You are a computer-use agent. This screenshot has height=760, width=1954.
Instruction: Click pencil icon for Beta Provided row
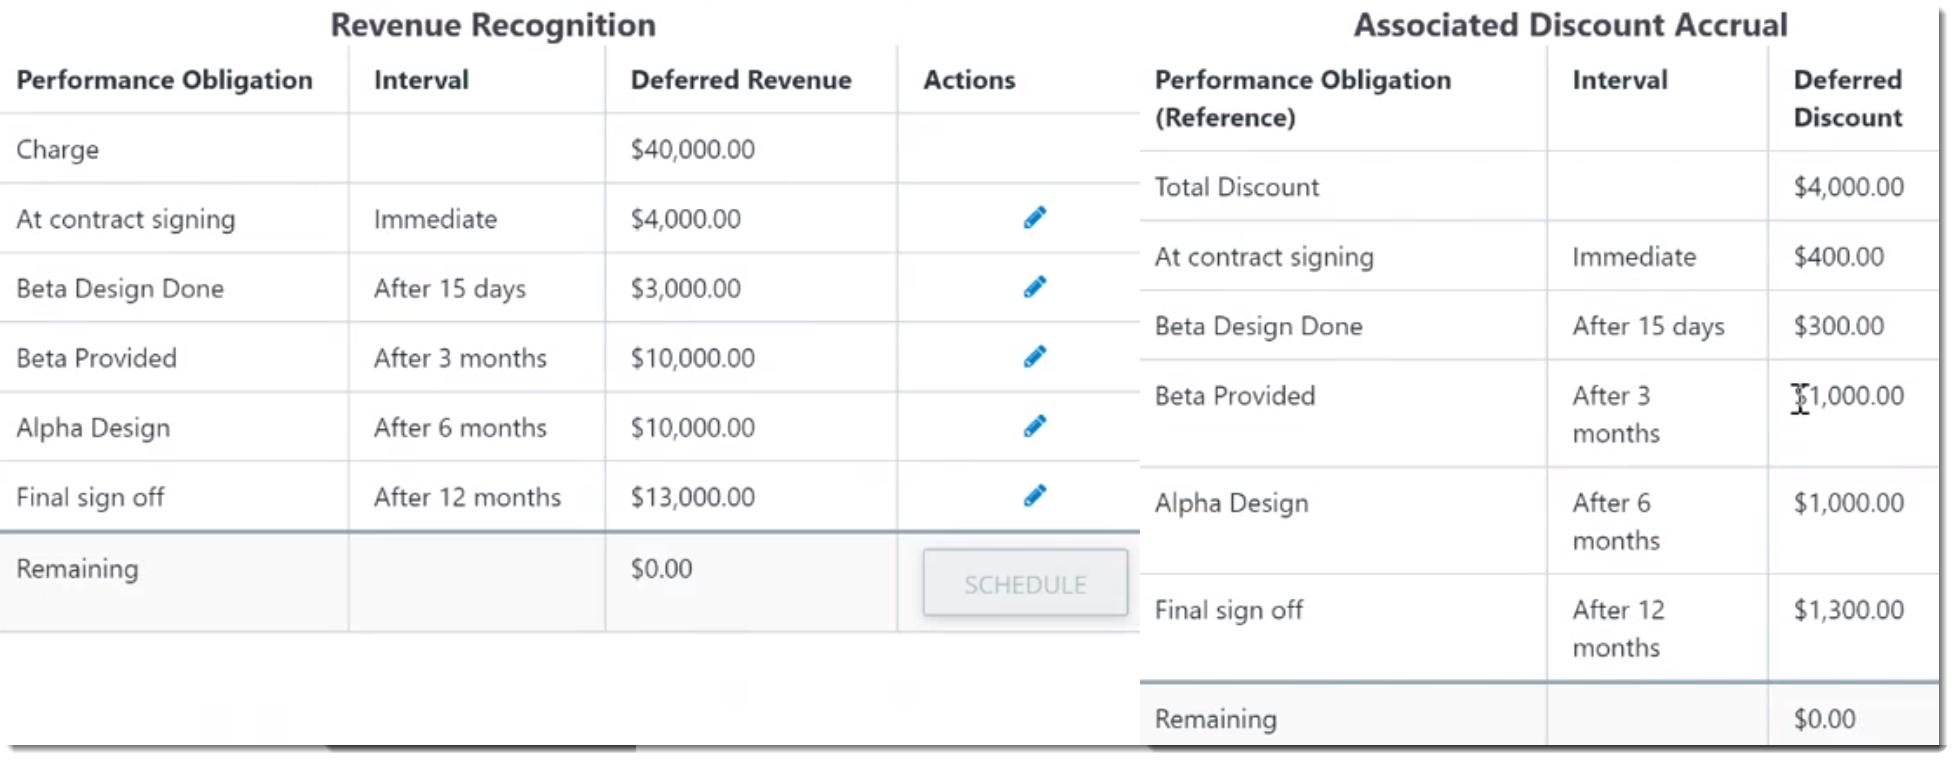coord(1035,357)
